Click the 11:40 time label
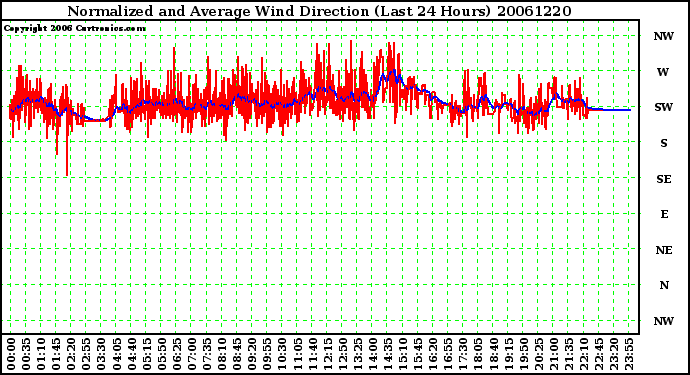Viewport: 690px width, 375px height. coord(312,354)
